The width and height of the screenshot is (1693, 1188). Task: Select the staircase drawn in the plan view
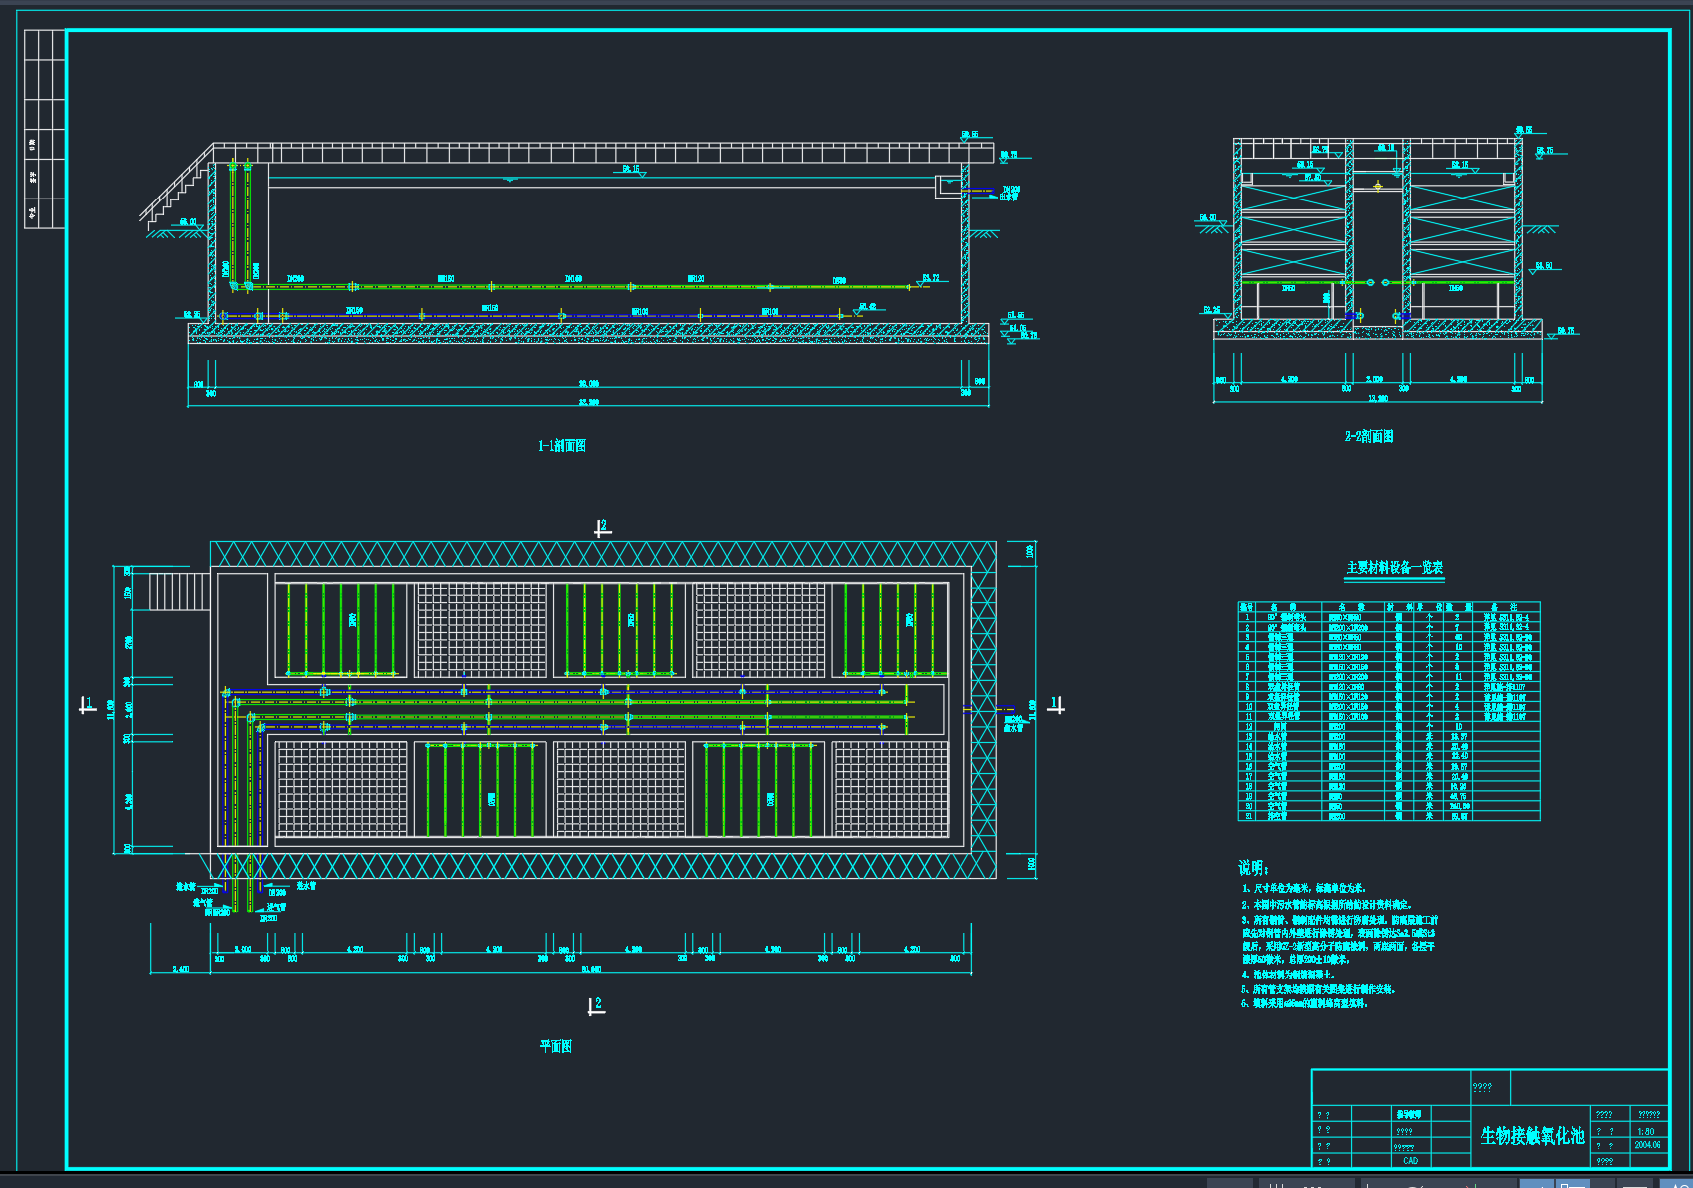tap(179, 591)
